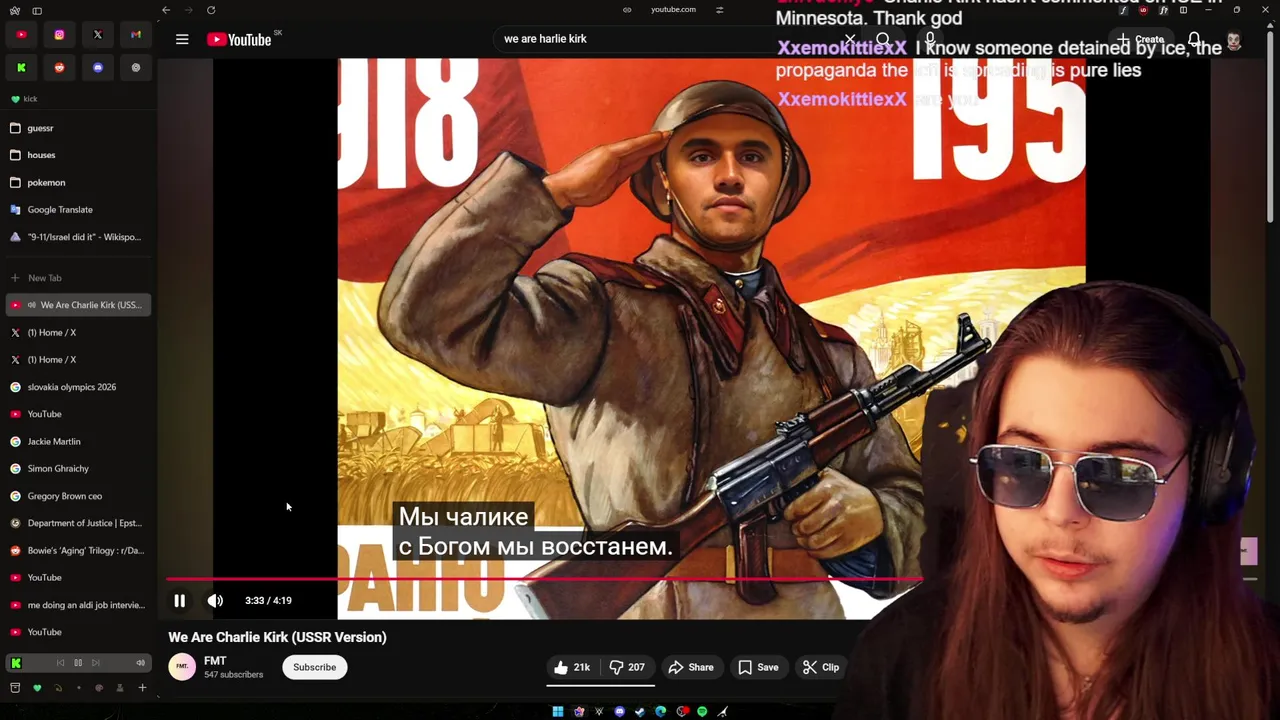Switch to the Jackie Martlin tab
Screen dimensions: 1280x720
click(79, 441)
